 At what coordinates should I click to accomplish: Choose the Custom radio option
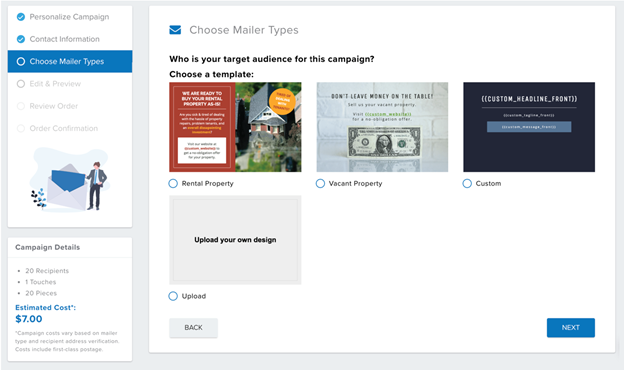pos(467,183)
